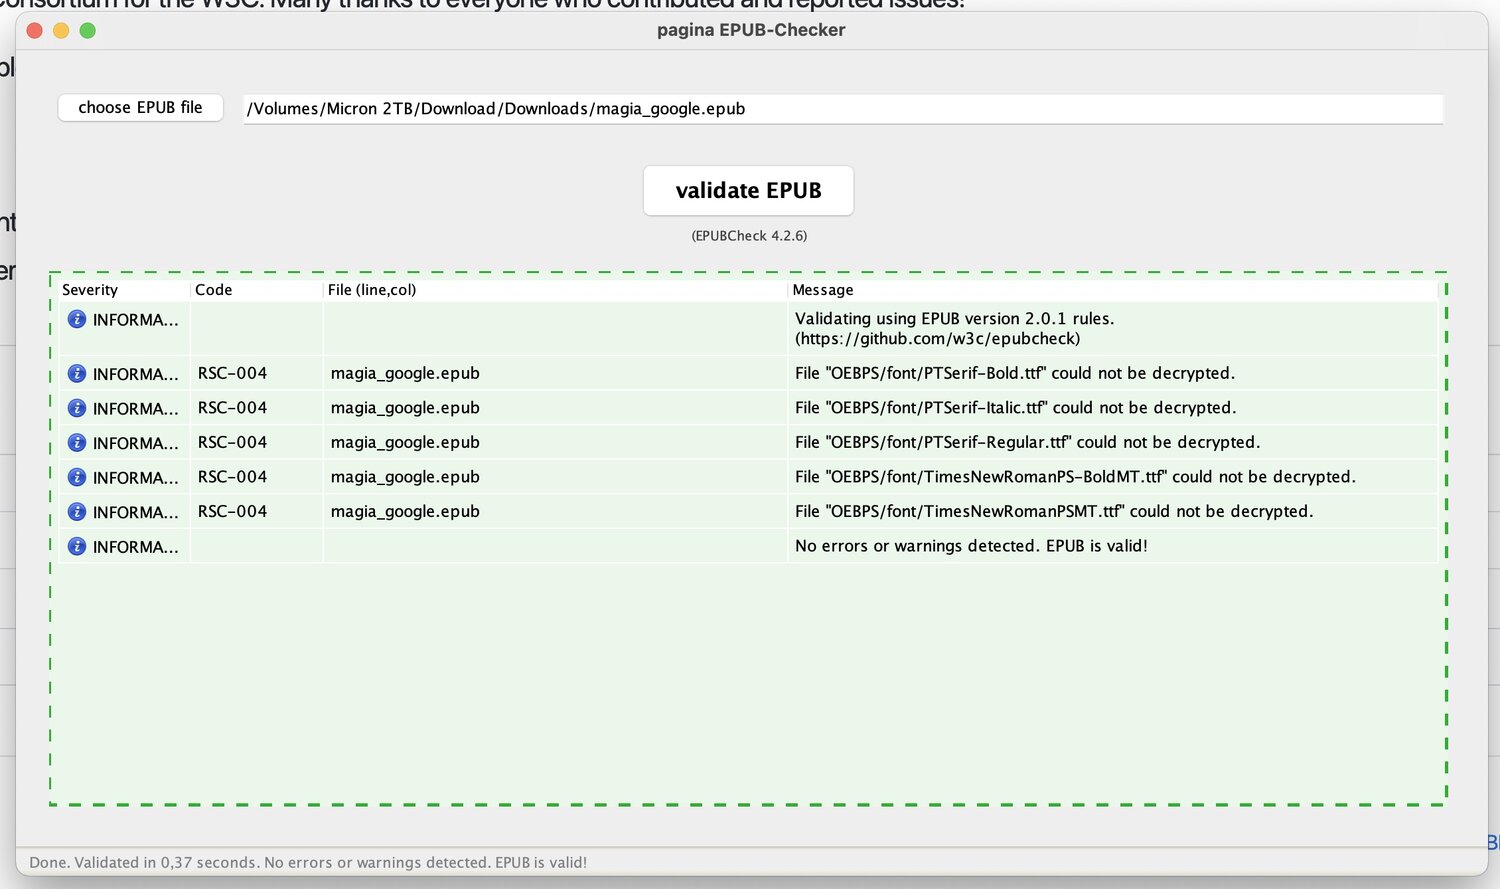Screen dimensions: 1500x889
Task: Click INFORMA... severity in PTSerif-Regular.ttf row
Action: click(135, 443)
